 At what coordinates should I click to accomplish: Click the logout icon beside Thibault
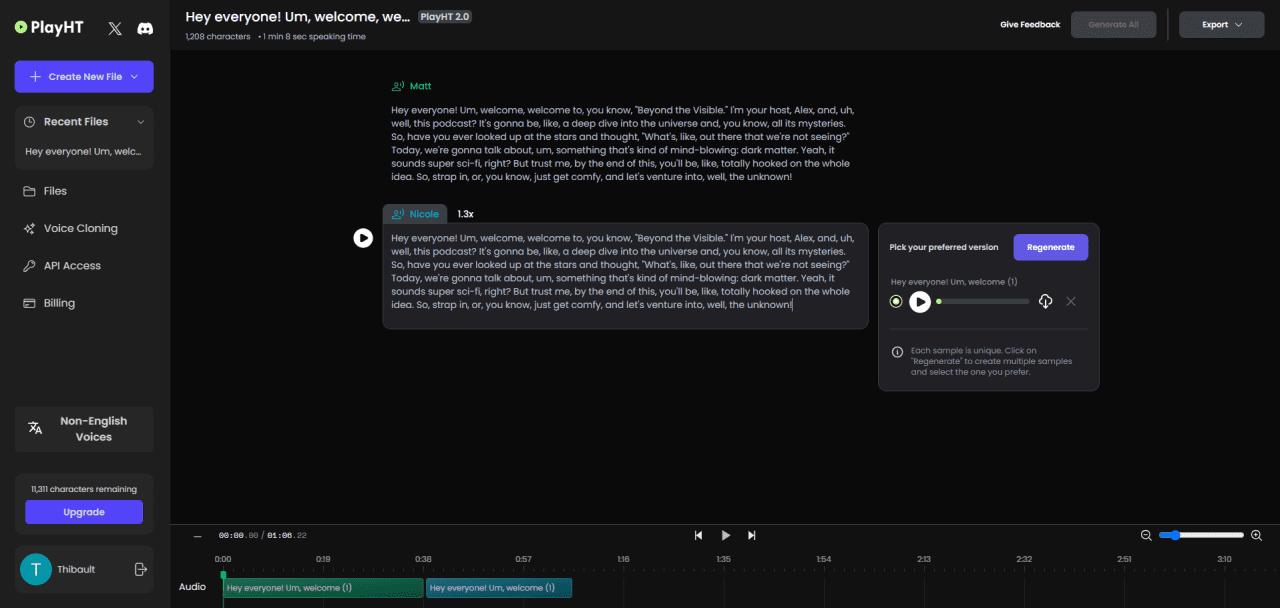[141, 569]
